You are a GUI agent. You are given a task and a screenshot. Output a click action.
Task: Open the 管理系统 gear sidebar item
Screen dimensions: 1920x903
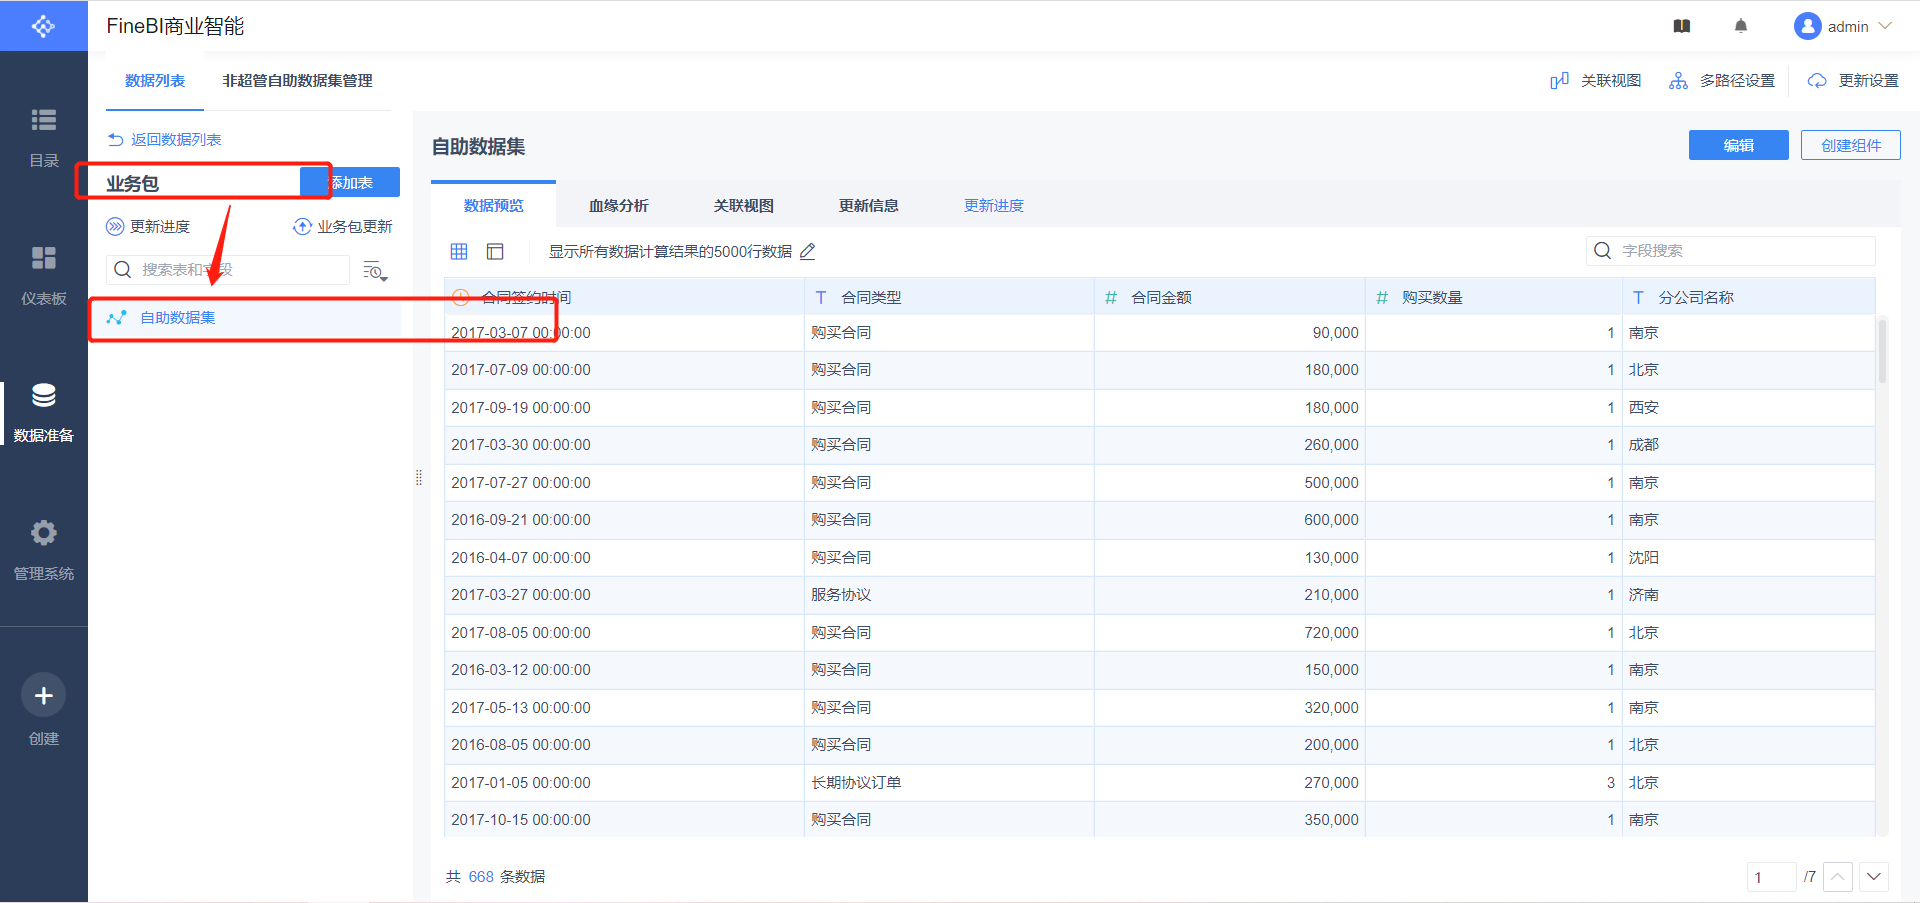click(x=43, y=550)
